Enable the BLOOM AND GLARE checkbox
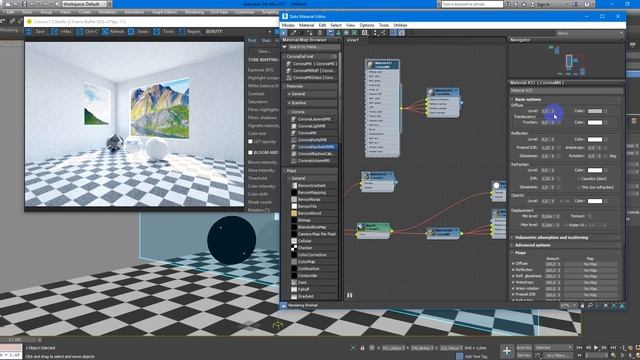The width and height of the screenshot is (640, 360). point(250,153)
